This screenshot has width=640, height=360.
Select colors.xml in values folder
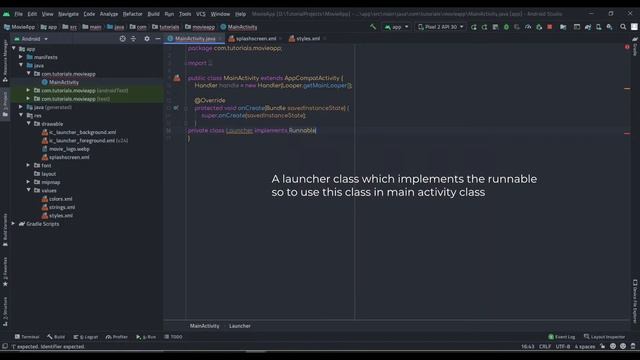click(60, 199)
